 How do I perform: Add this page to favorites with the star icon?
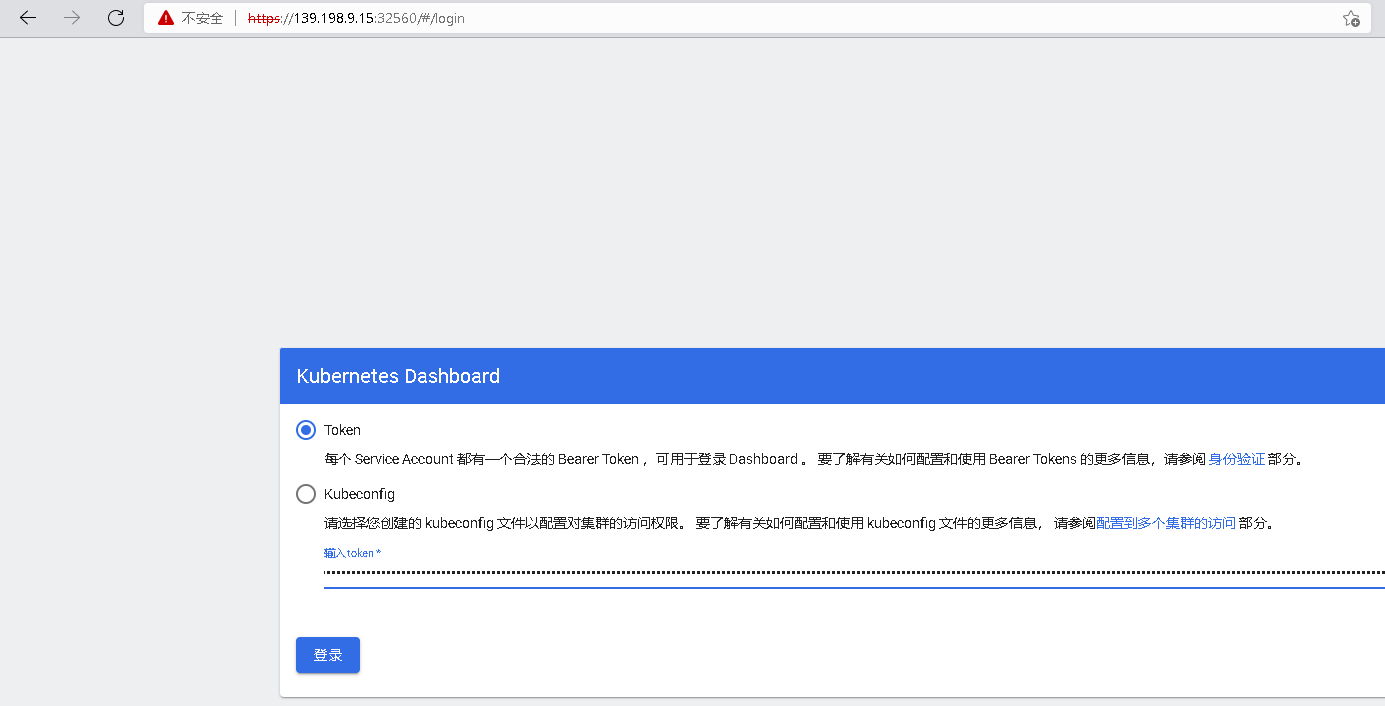click(1351, 18)
